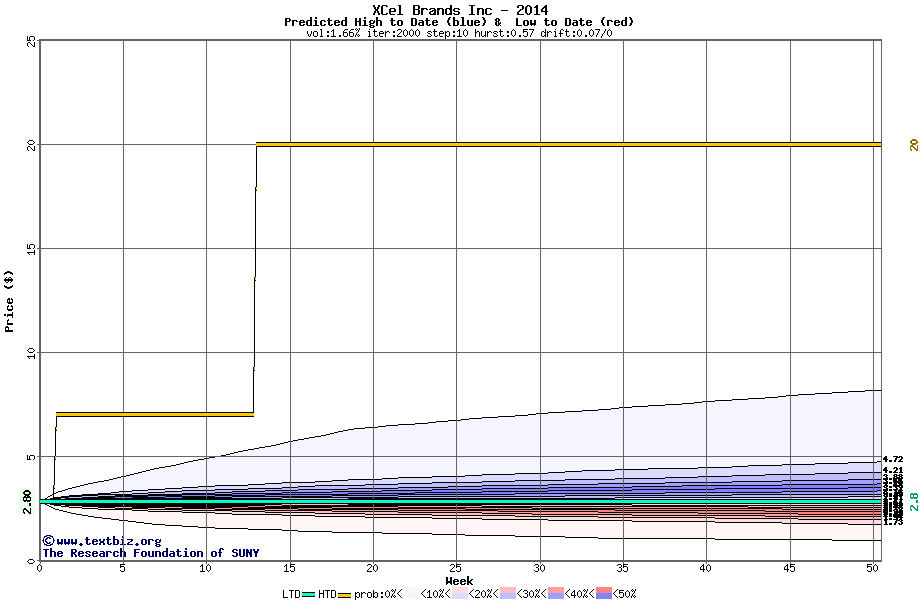Click the 'LTD' legend label
The width and height of the screenshot is (920, 600).
pos(291,594)
